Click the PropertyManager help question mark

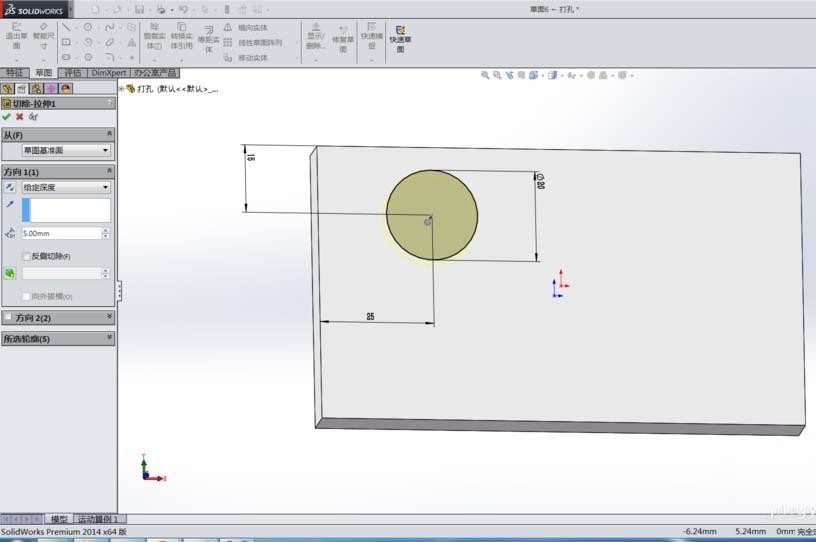(x=110, y=103)
